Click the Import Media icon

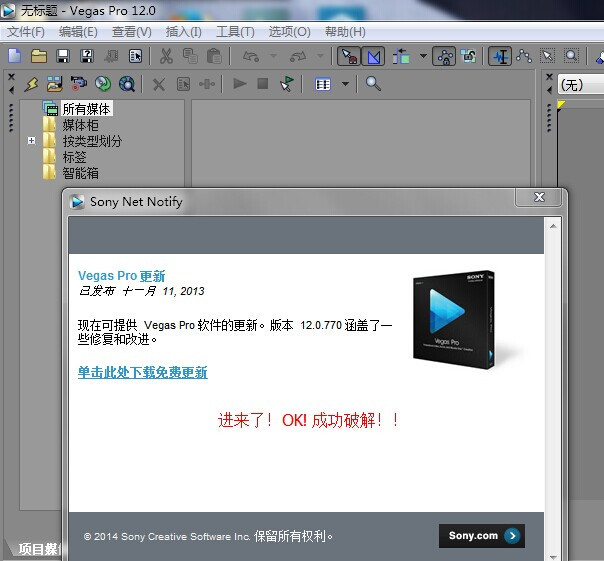55,84
